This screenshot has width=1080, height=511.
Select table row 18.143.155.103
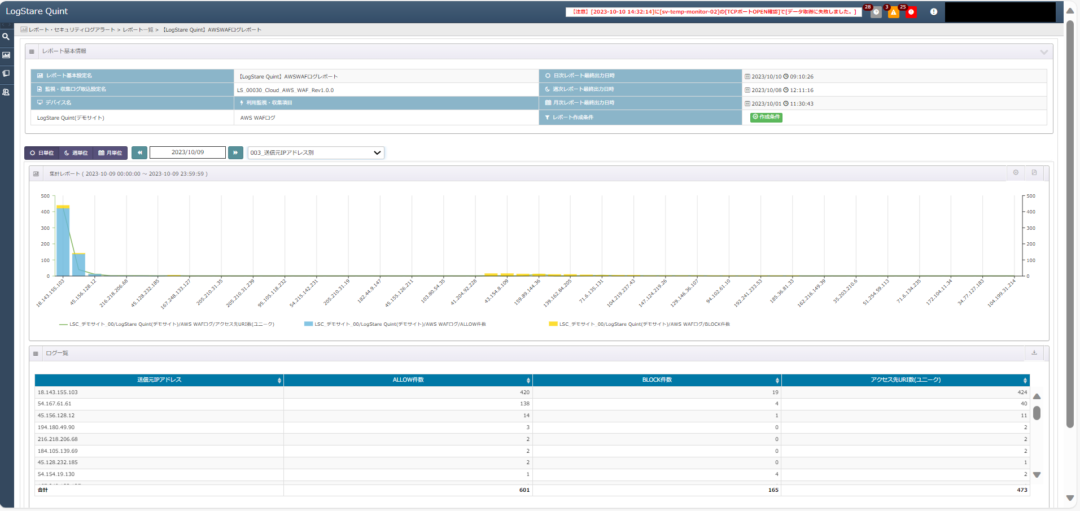coord(532,392)
